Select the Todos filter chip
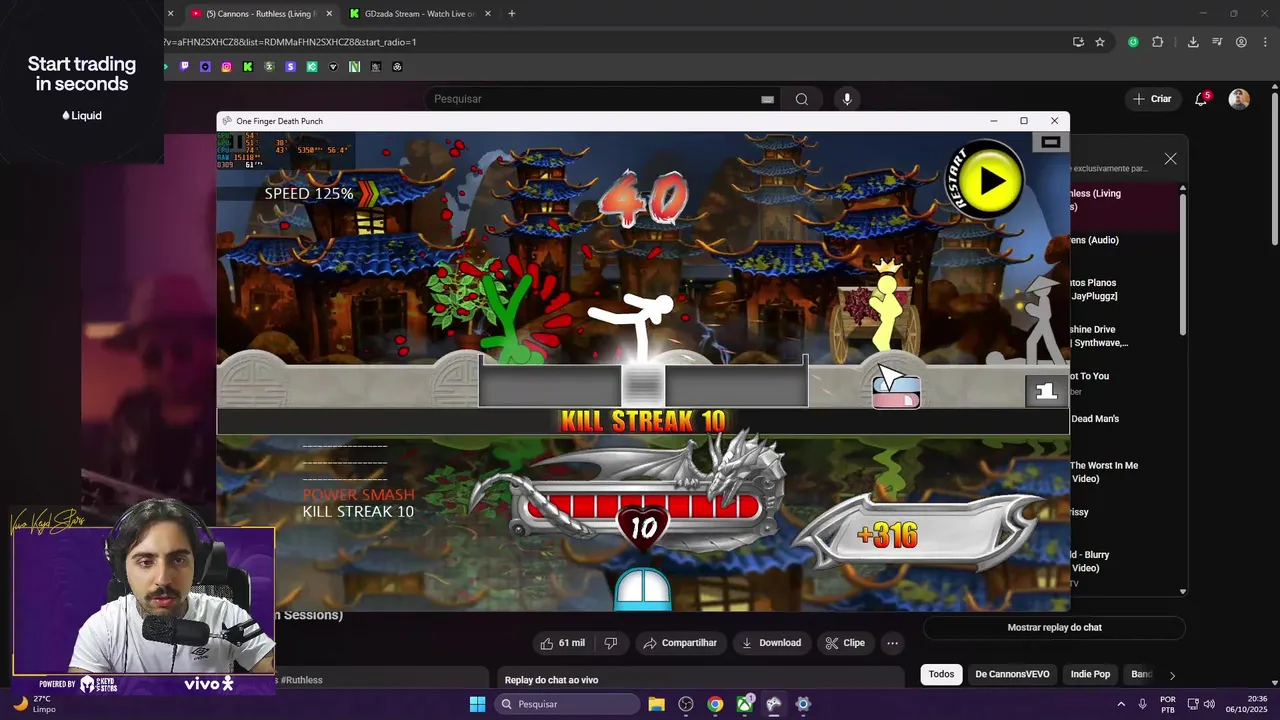The width and height of the screenshot is (1280, 720). coord(941,674)
